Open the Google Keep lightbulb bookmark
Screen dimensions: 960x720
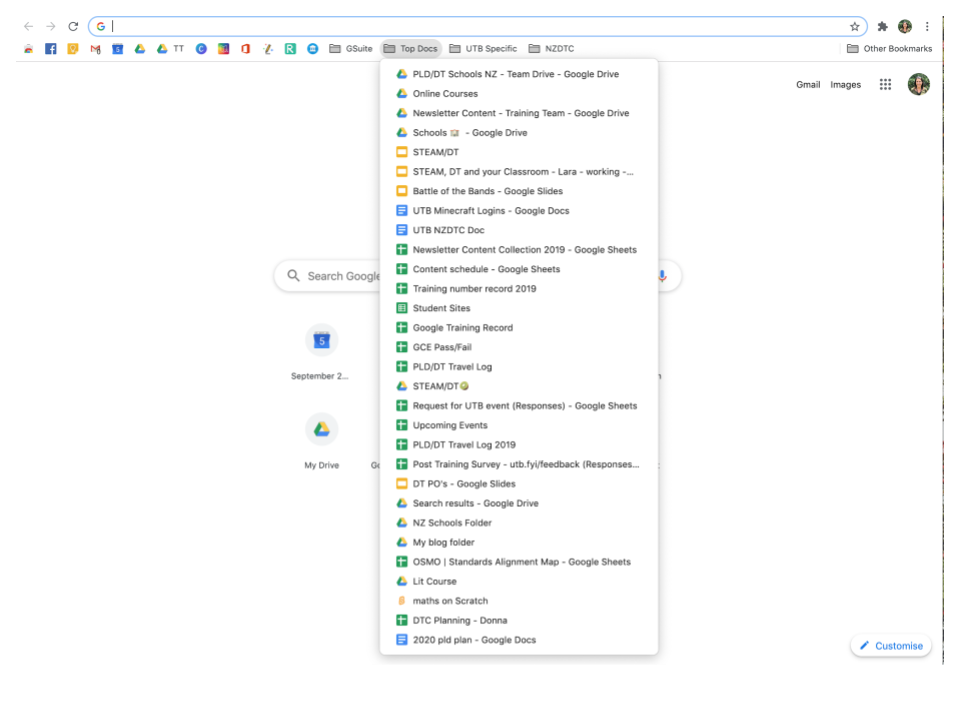[73, 49]
